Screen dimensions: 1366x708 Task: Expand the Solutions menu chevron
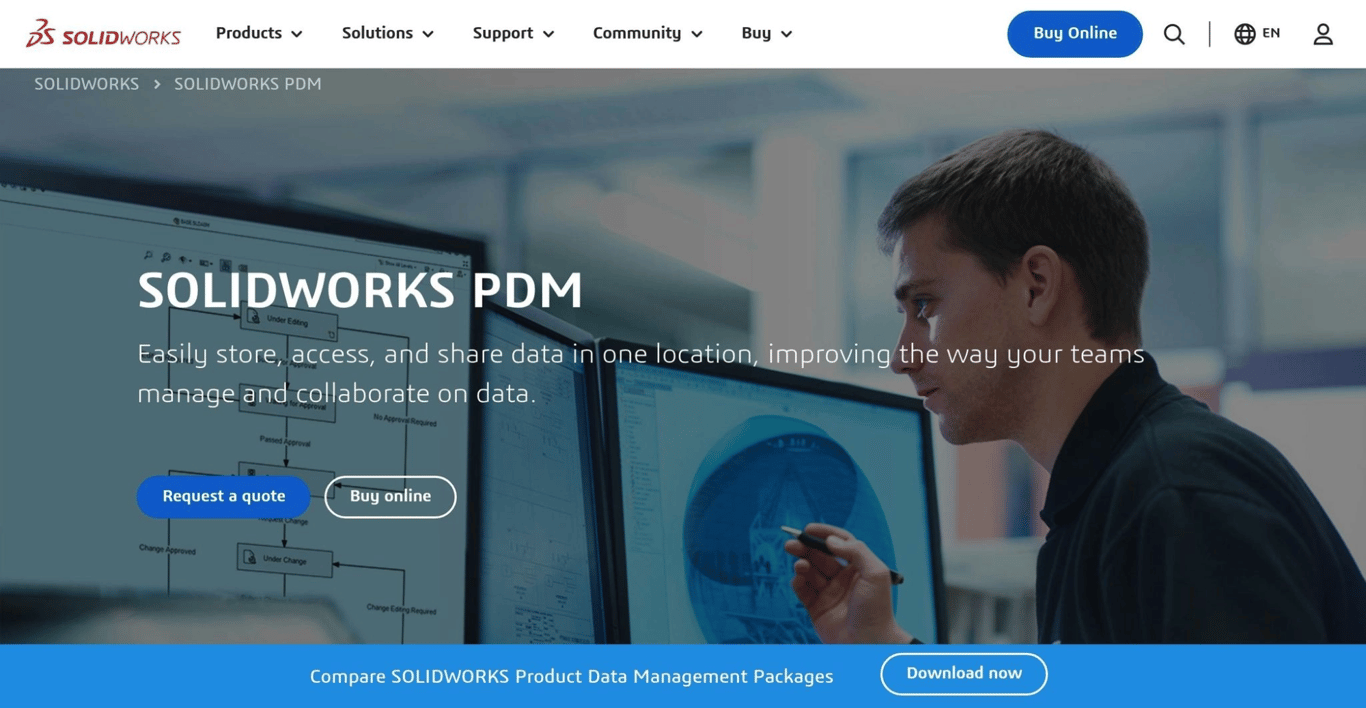pyautogui.click(x=428, y=34)
